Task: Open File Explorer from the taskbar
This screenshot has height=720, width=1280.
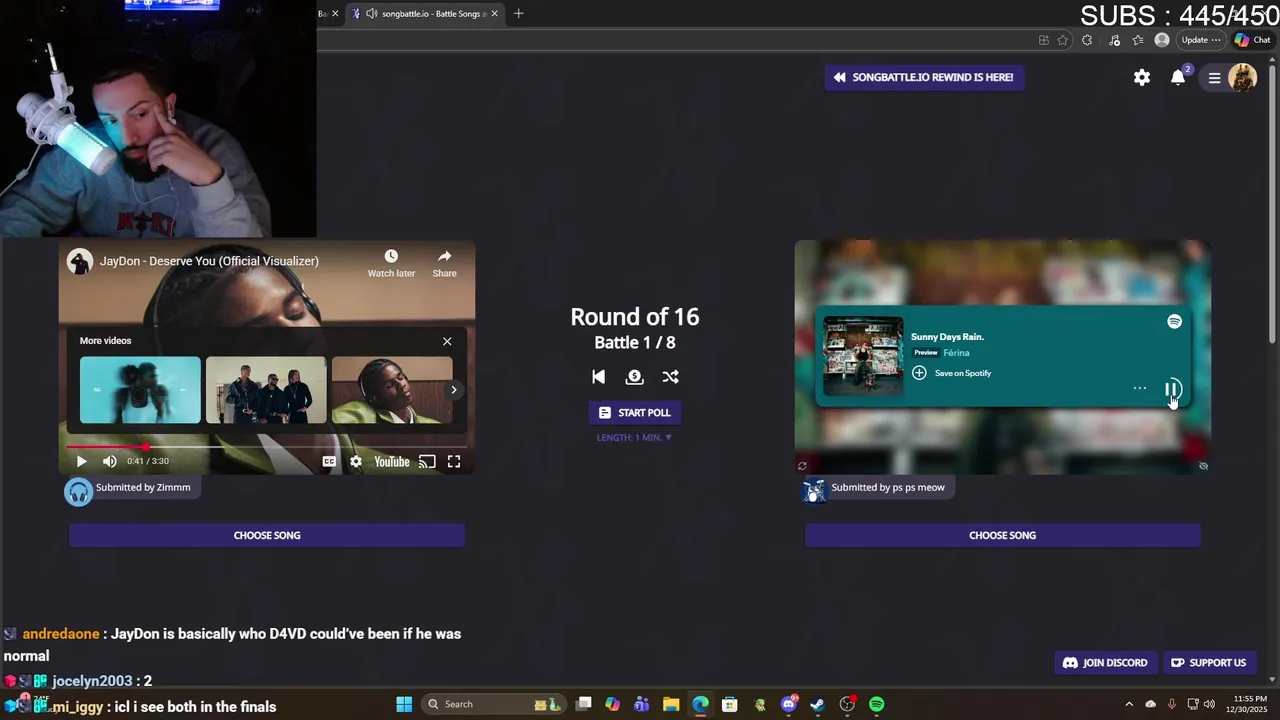Action: click(671, 704)
